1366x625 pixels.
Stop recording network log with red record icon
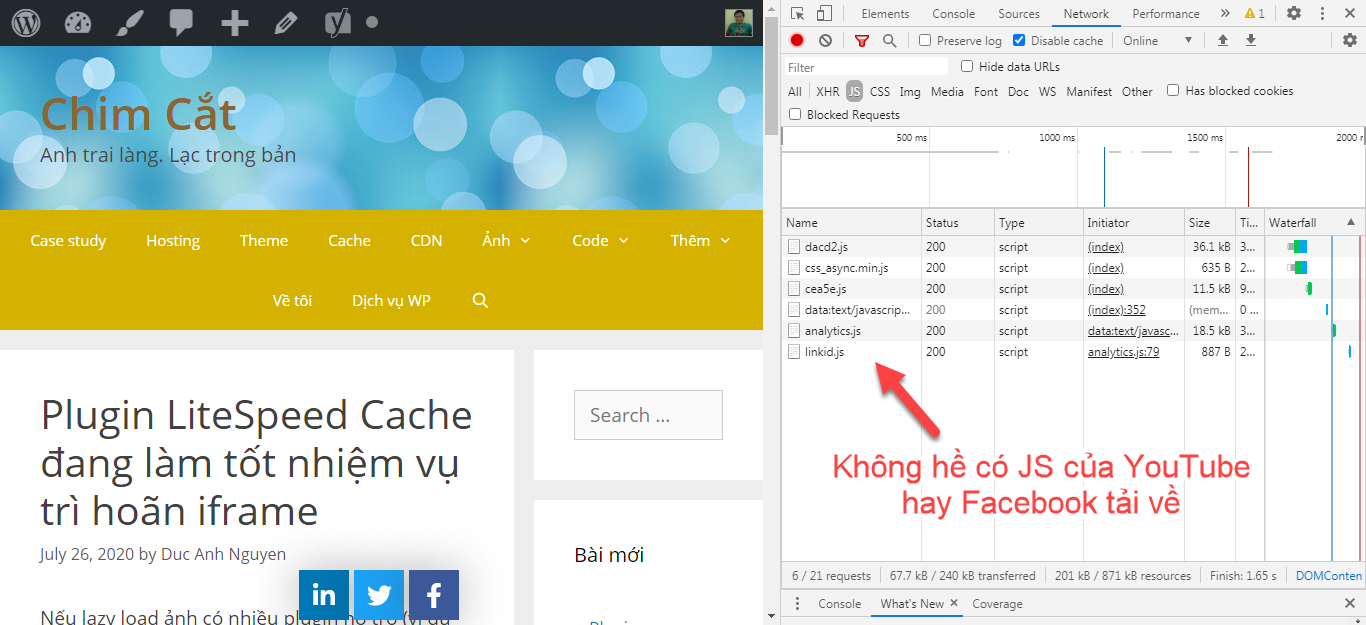[797, 40]
